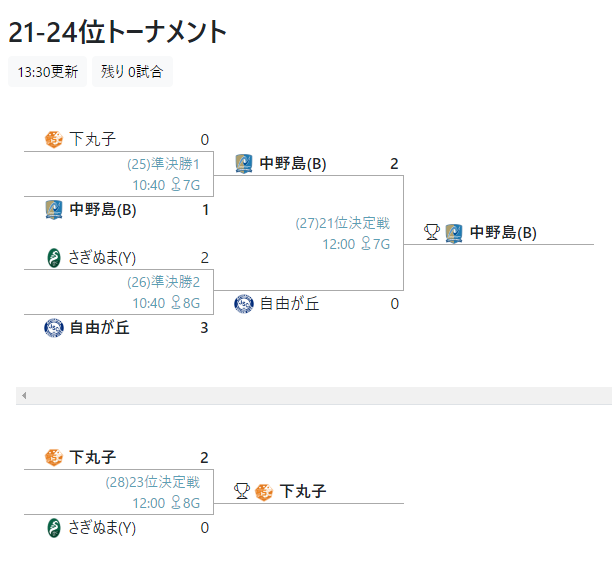Click 中野島(B) team badge in semifinal 1
This screenshot has width=612, height=566.
(x=53, y=210)
